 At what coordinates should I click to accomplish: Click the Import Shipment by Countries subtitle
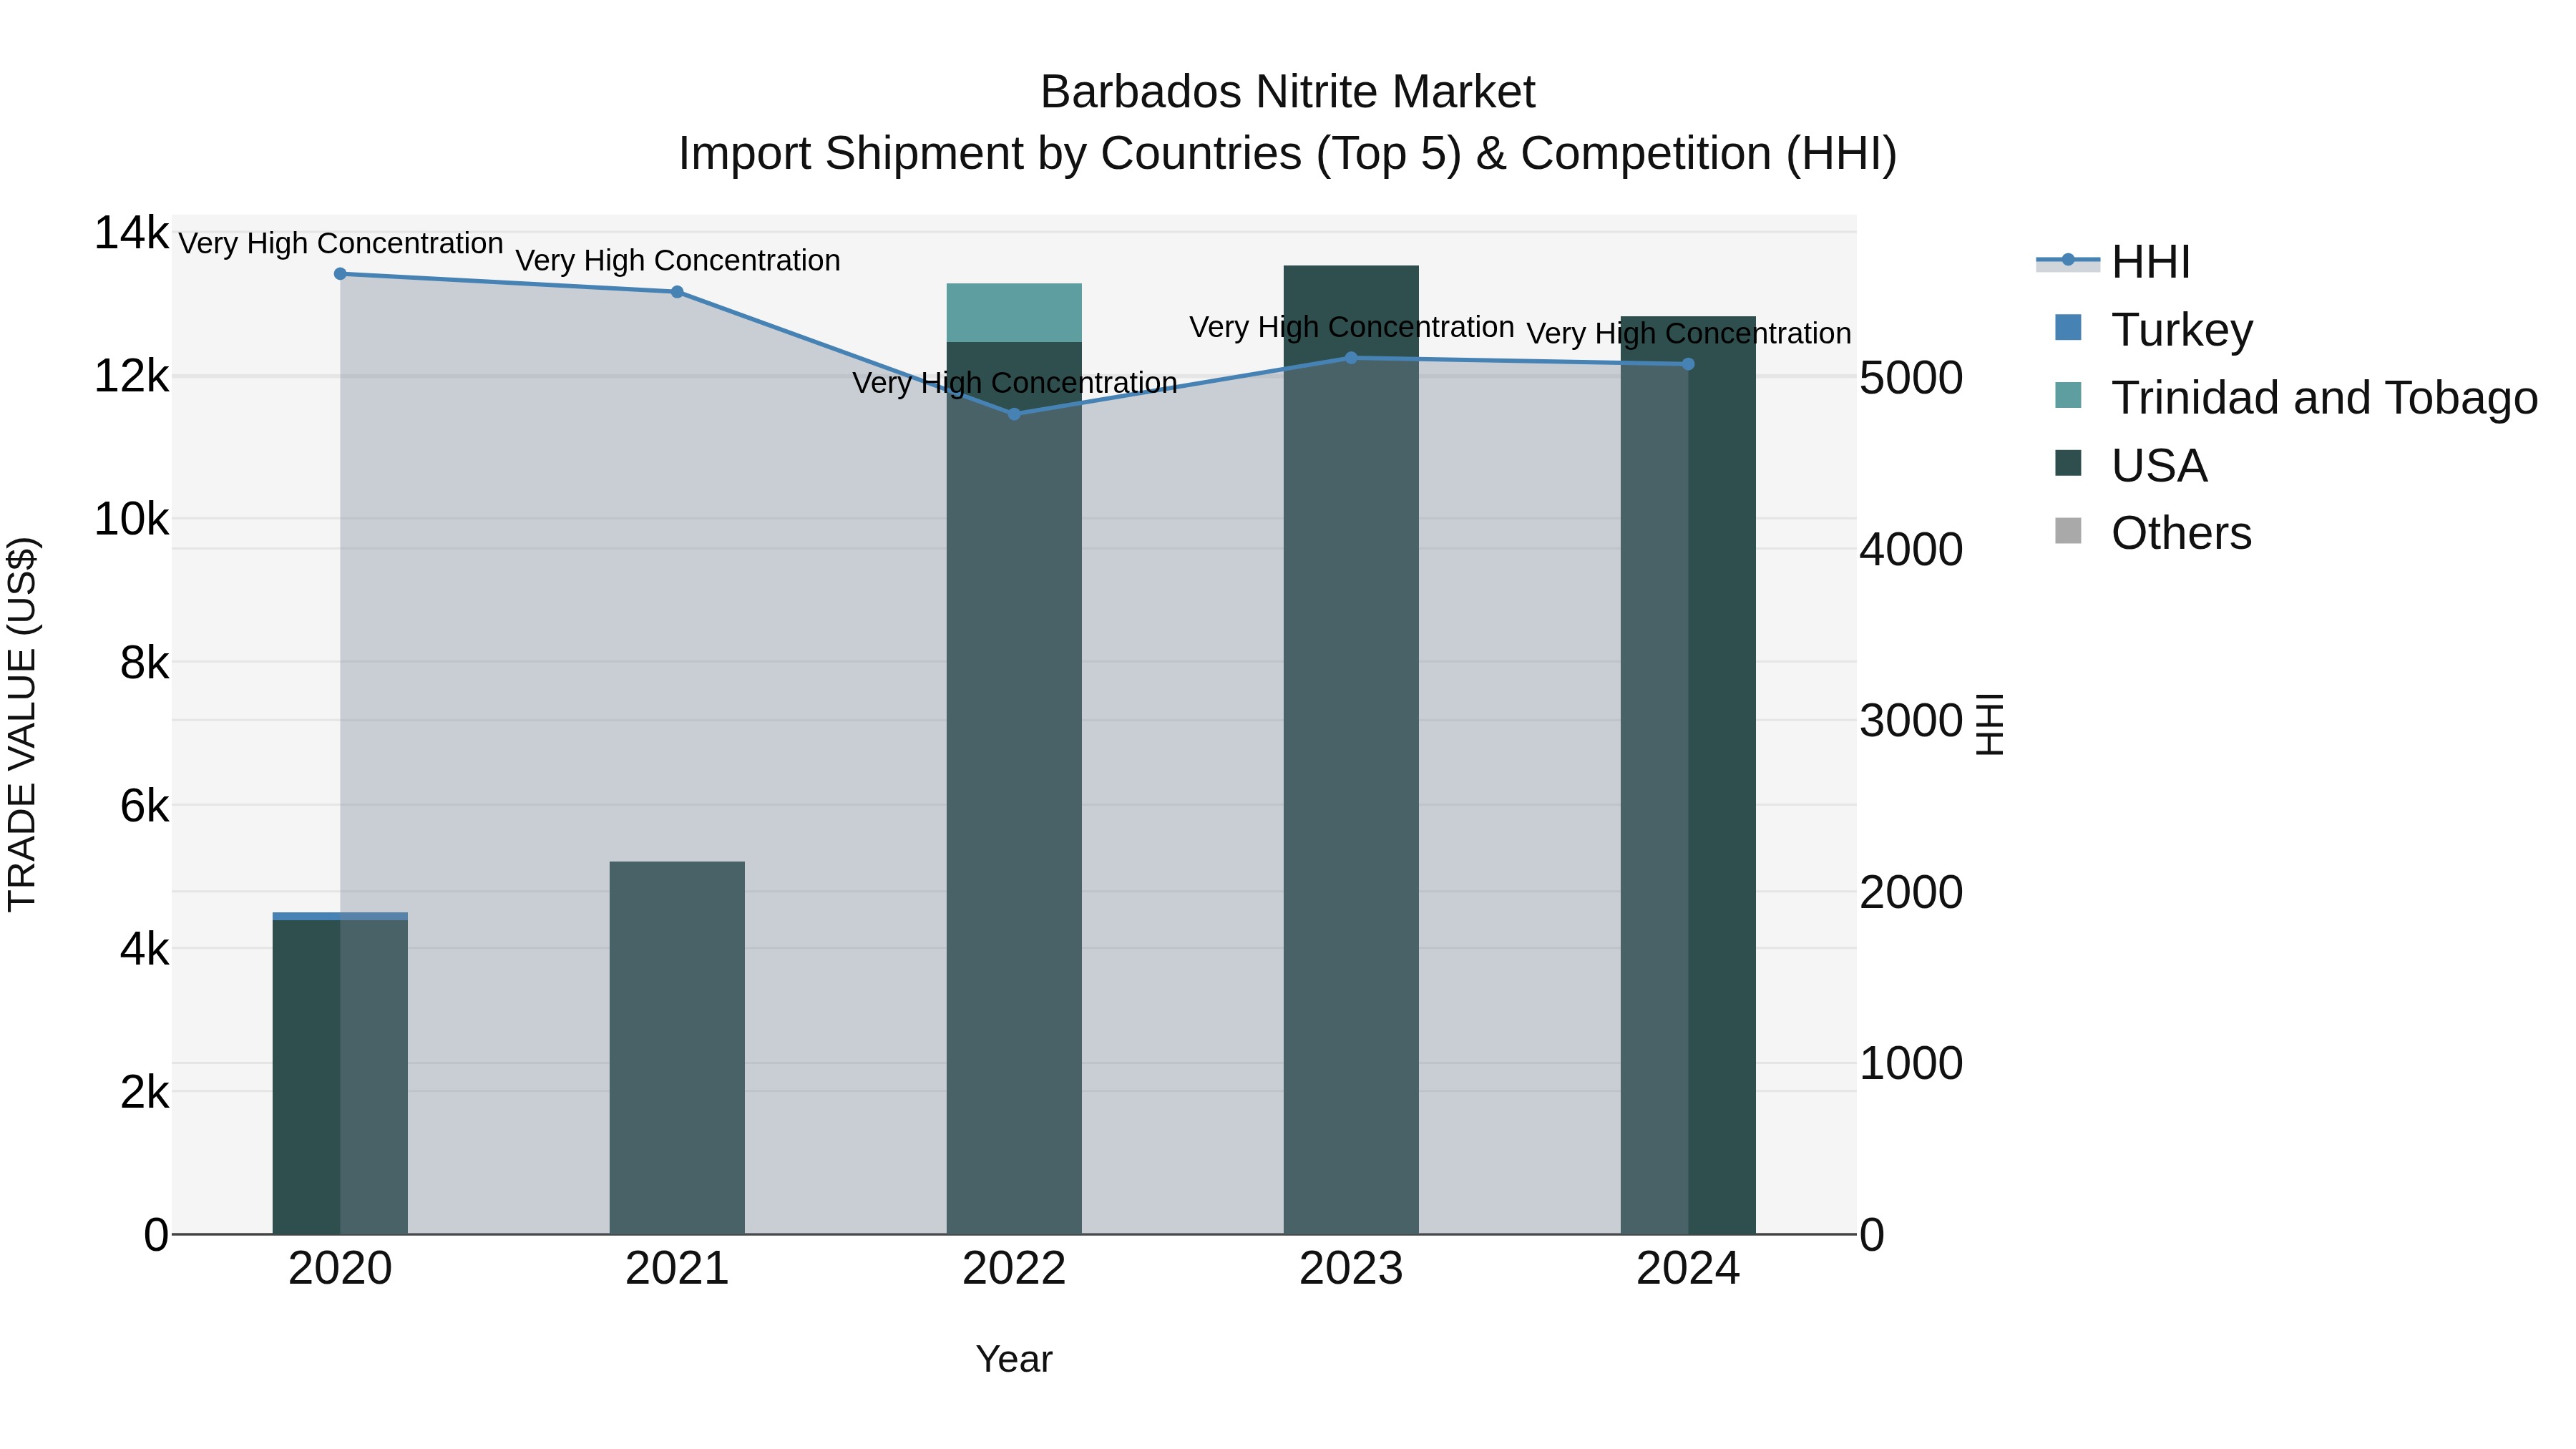(1288, 154)
